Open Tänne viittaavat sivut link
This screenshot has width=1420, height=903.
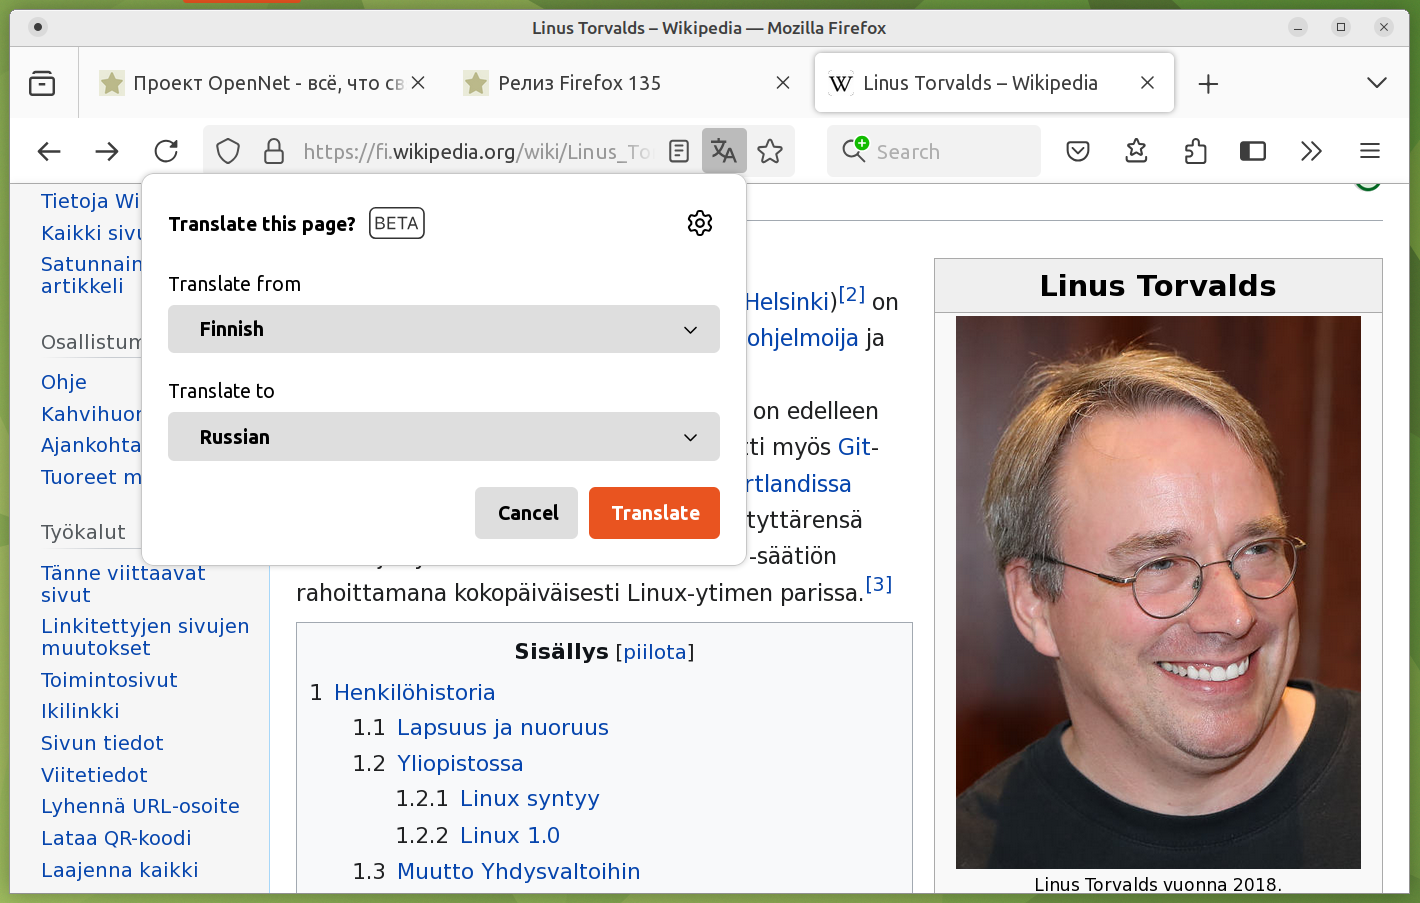(123, 584)
